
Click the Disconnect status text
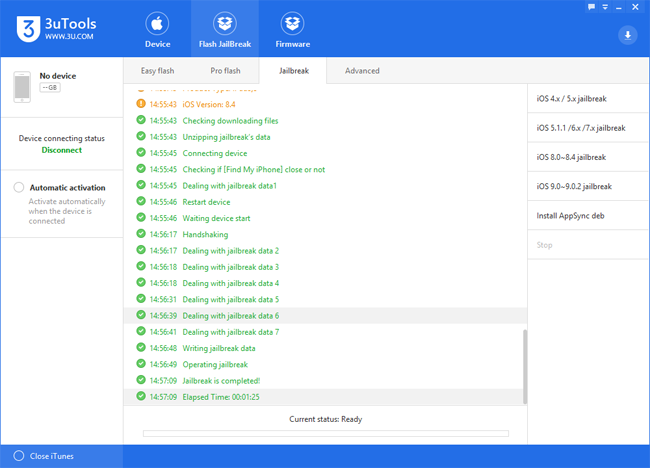pyautogui.click(x=62, y=150)
